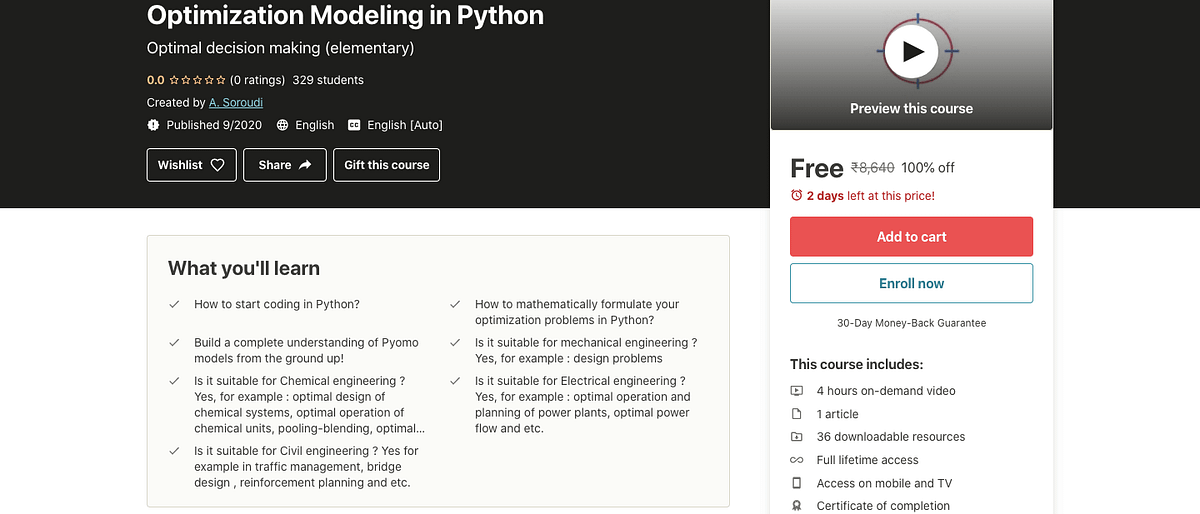The height and width of the screenshot is (514, 1200).
Task: Click checkmark beside mechanical engineering item
Action: 455,342
